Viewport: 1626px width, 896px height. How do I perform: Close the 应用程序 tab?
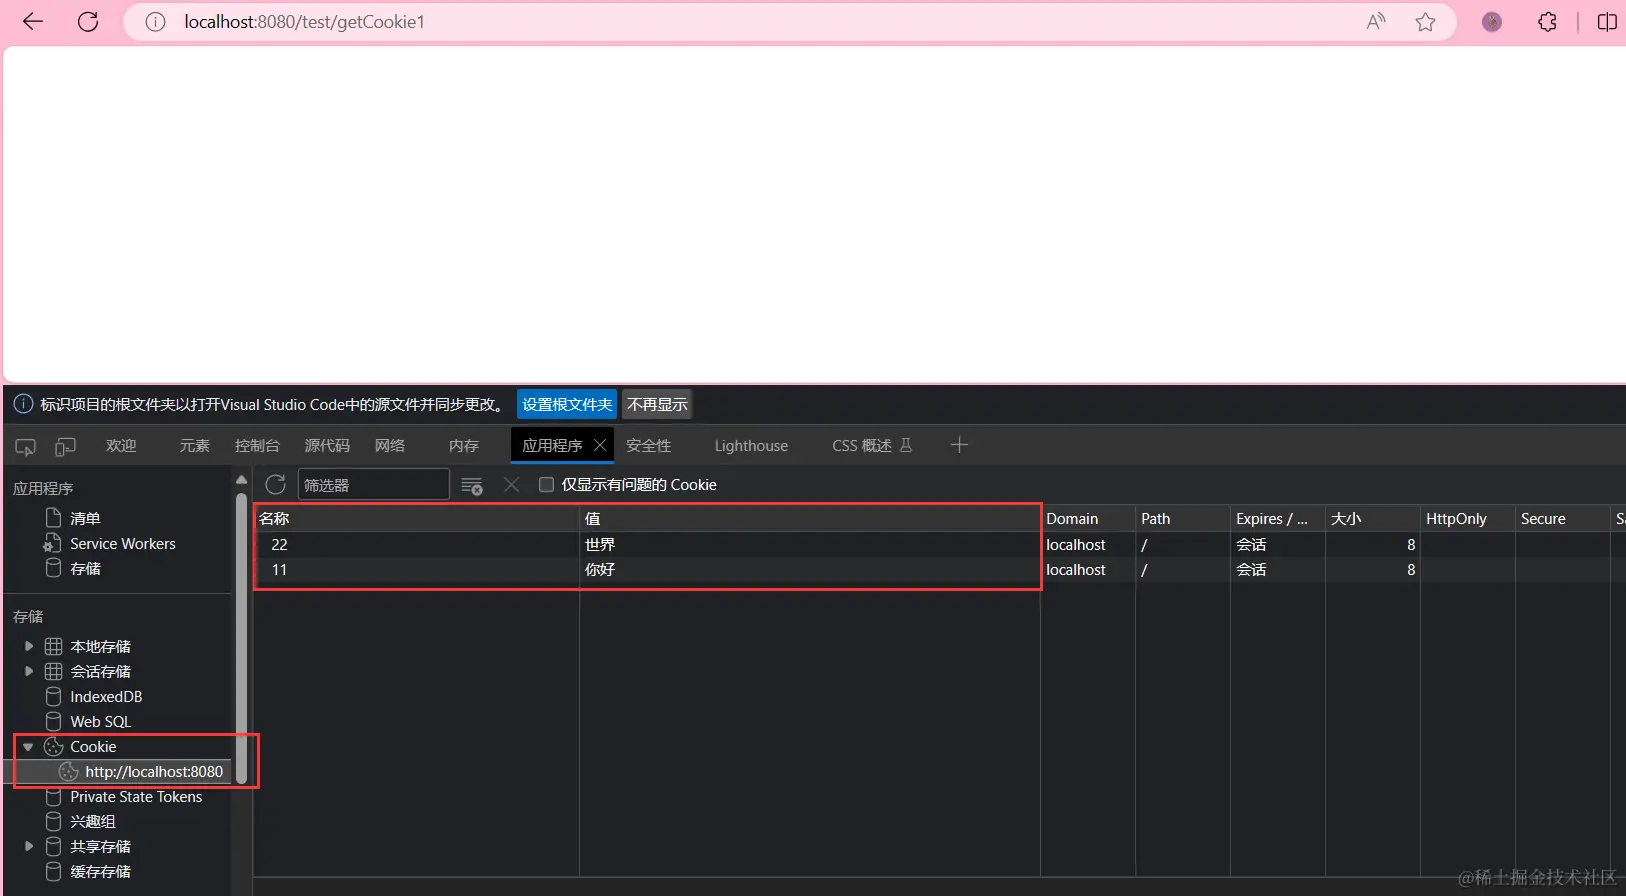tap(600, 445)
